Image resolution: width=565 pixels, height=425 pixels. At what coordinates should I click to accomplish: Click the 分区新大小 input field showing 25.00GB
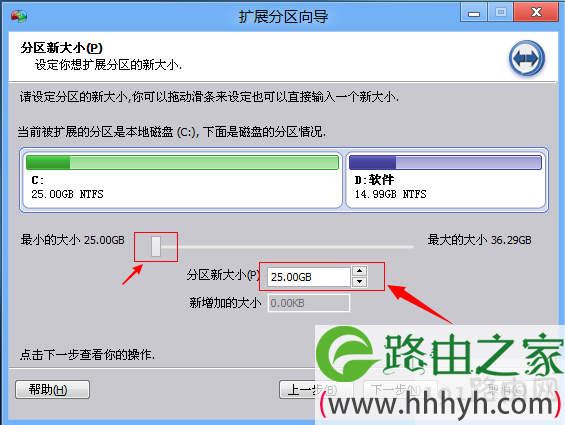click(309, 277)
